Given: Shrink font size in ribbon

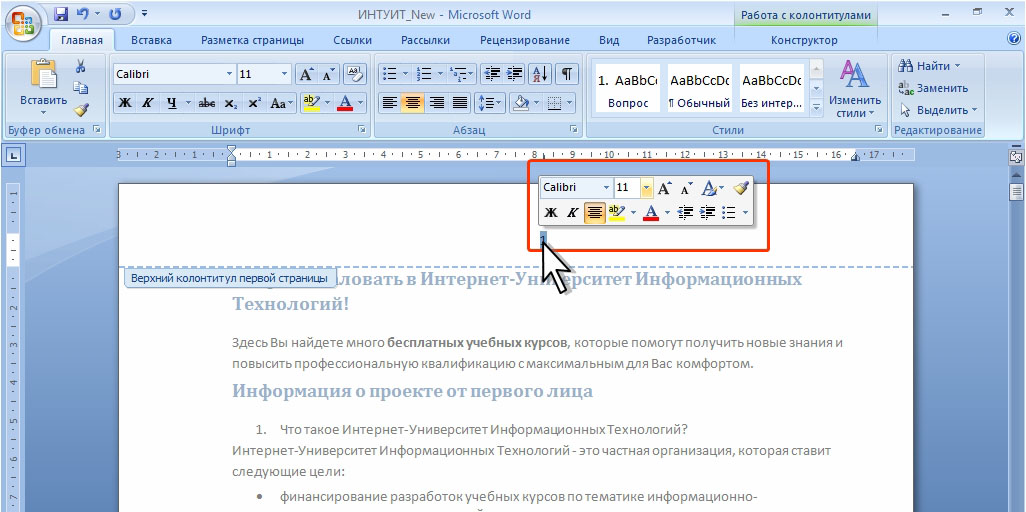Looking at the screenshot, I should pos(328,74).
